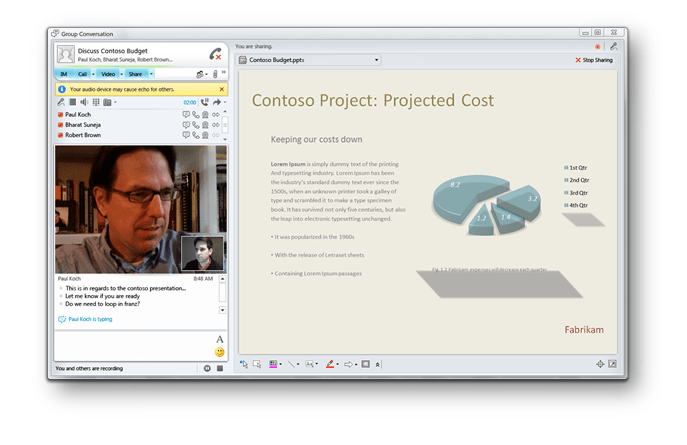Click the emoticon smiley face icon
Image resolution: width=687 pixels, height=445 pixels.
(219, 352)
